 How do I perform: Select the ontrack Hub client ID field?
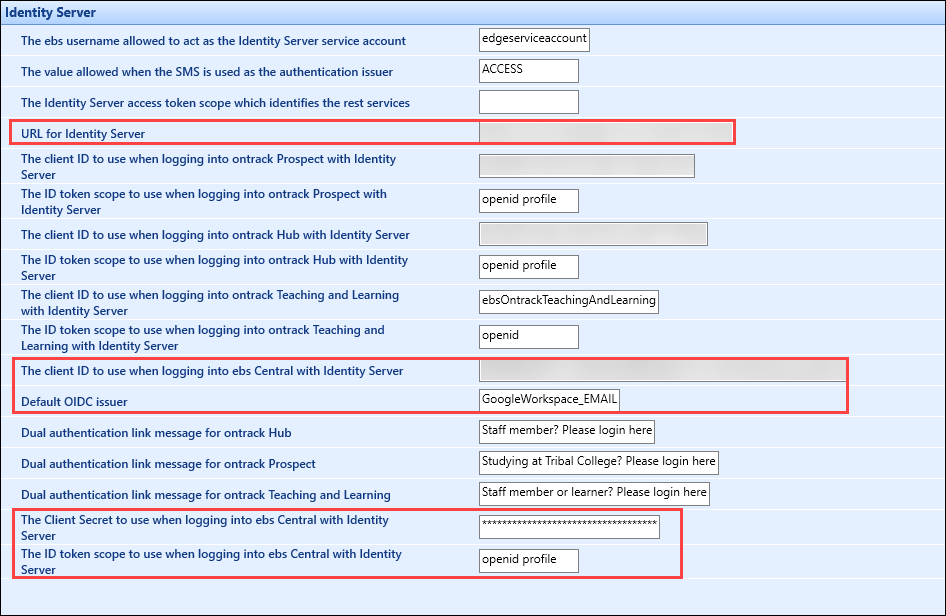coord(593,233)
